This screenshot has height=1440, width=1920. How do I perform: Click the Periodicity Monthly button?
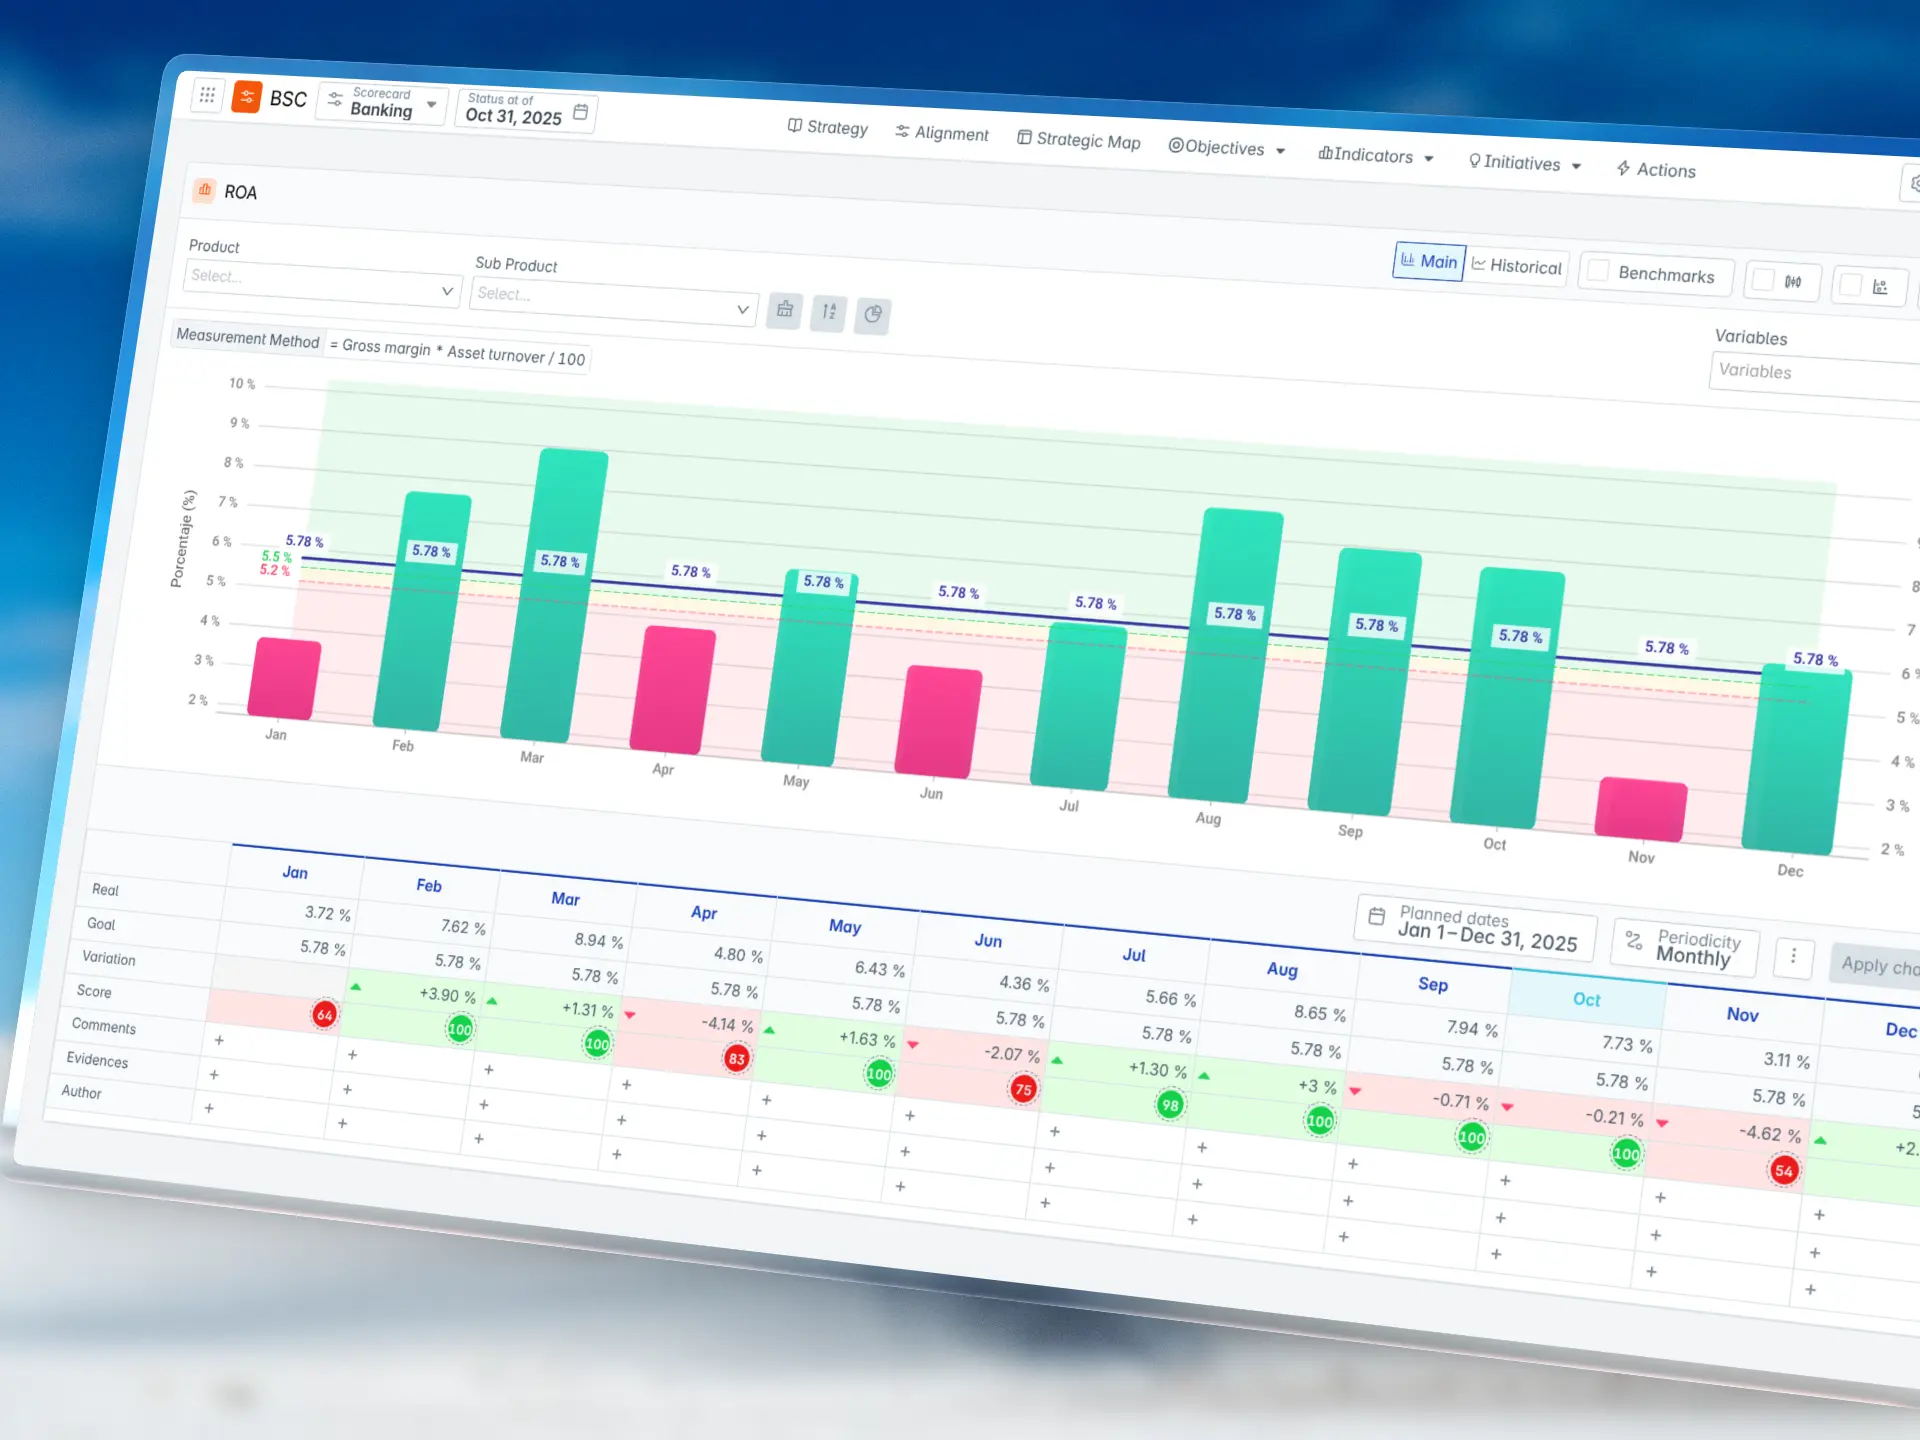1686,947
